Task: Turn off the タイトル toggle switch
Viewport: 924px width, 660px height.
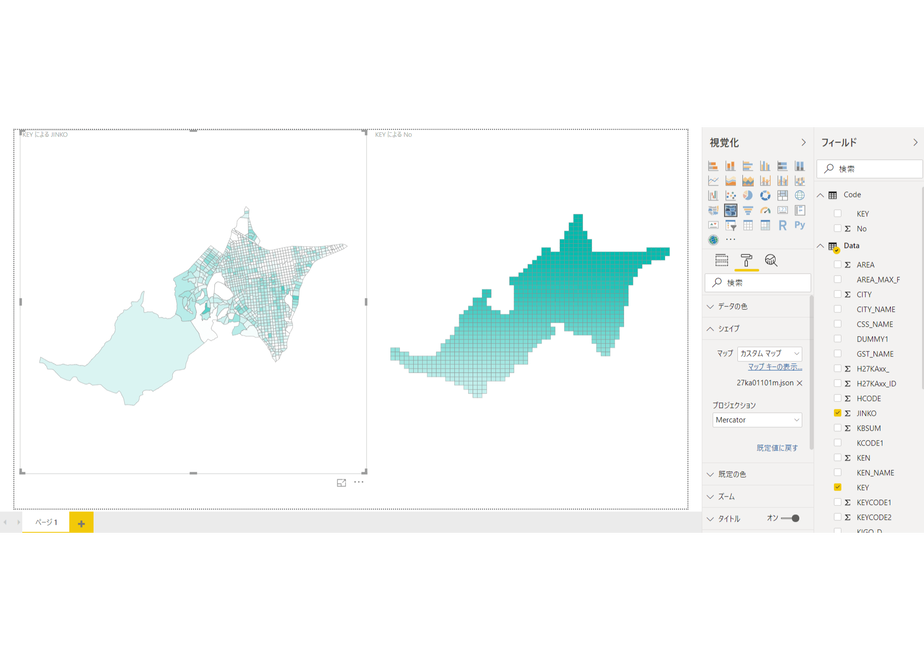Action: point(790,519)
